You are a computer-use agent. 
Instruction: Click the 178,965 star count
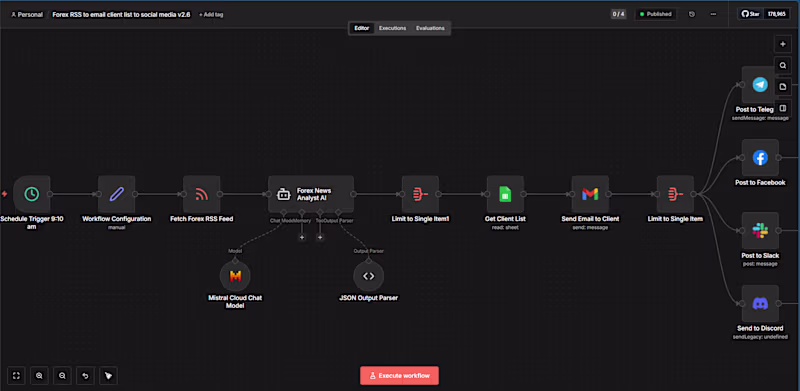tap(776, 14)
